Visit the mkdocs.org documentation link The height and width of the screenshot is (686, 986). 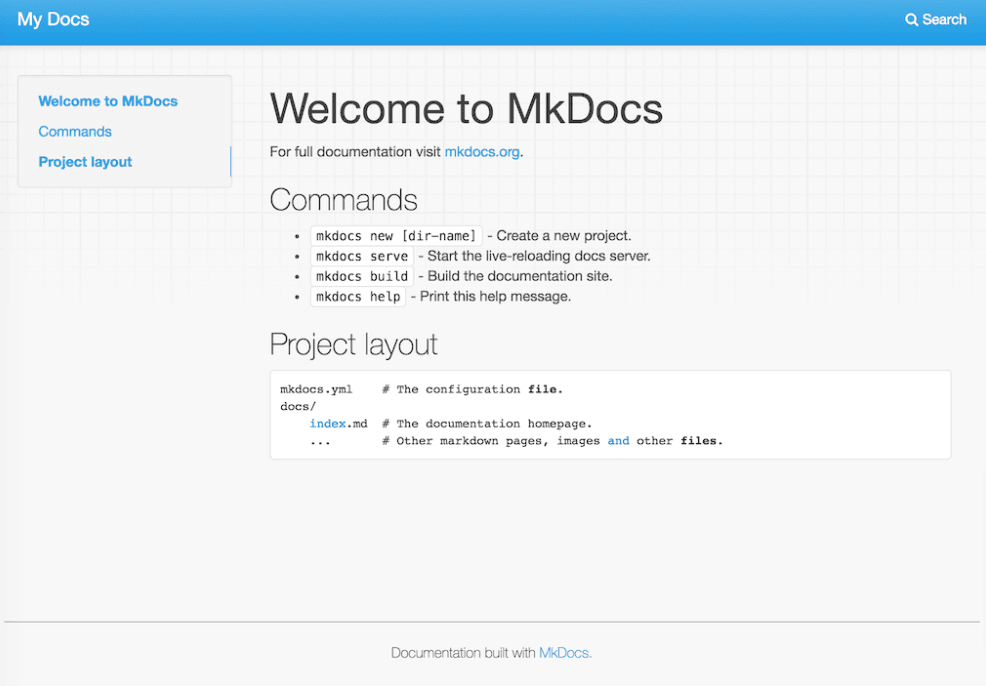(x=482, y=152)
